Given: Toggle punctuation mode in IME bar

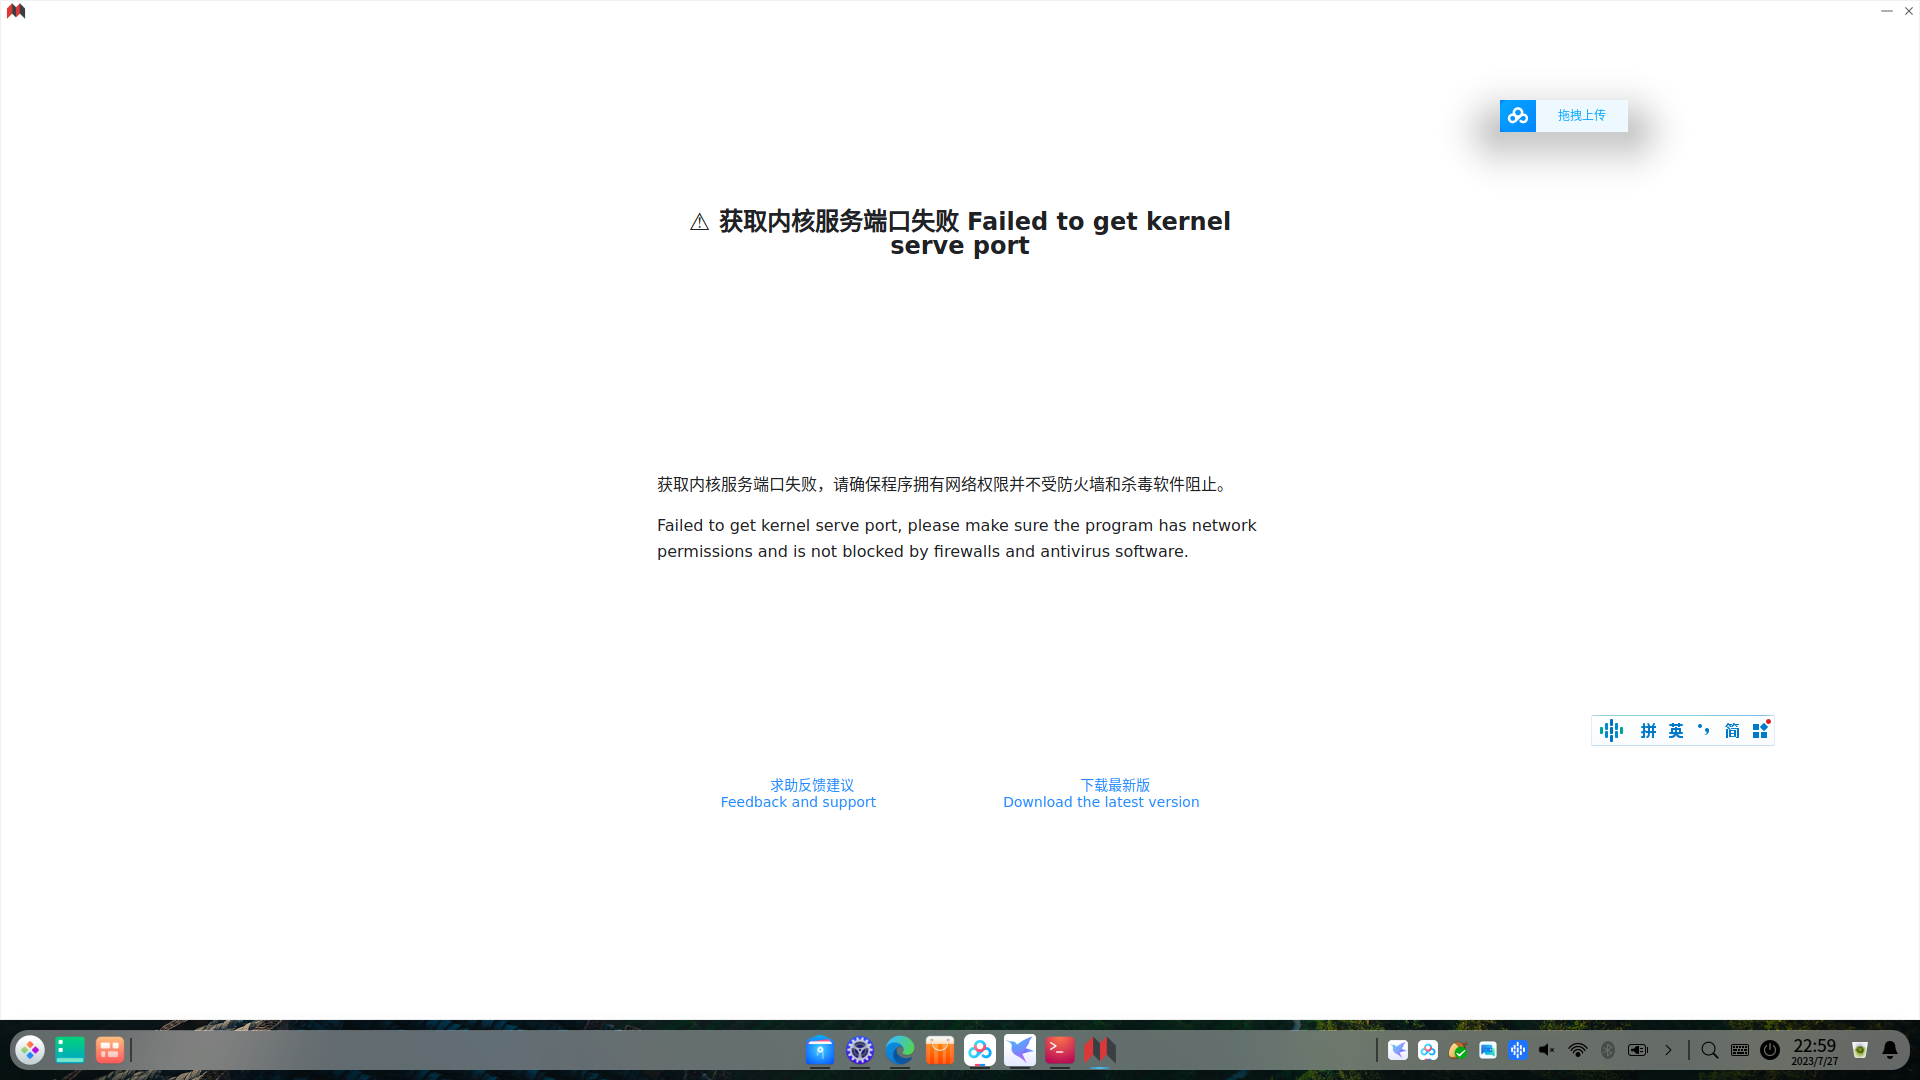Looking at the screenshot, I should coord(1704,731).
